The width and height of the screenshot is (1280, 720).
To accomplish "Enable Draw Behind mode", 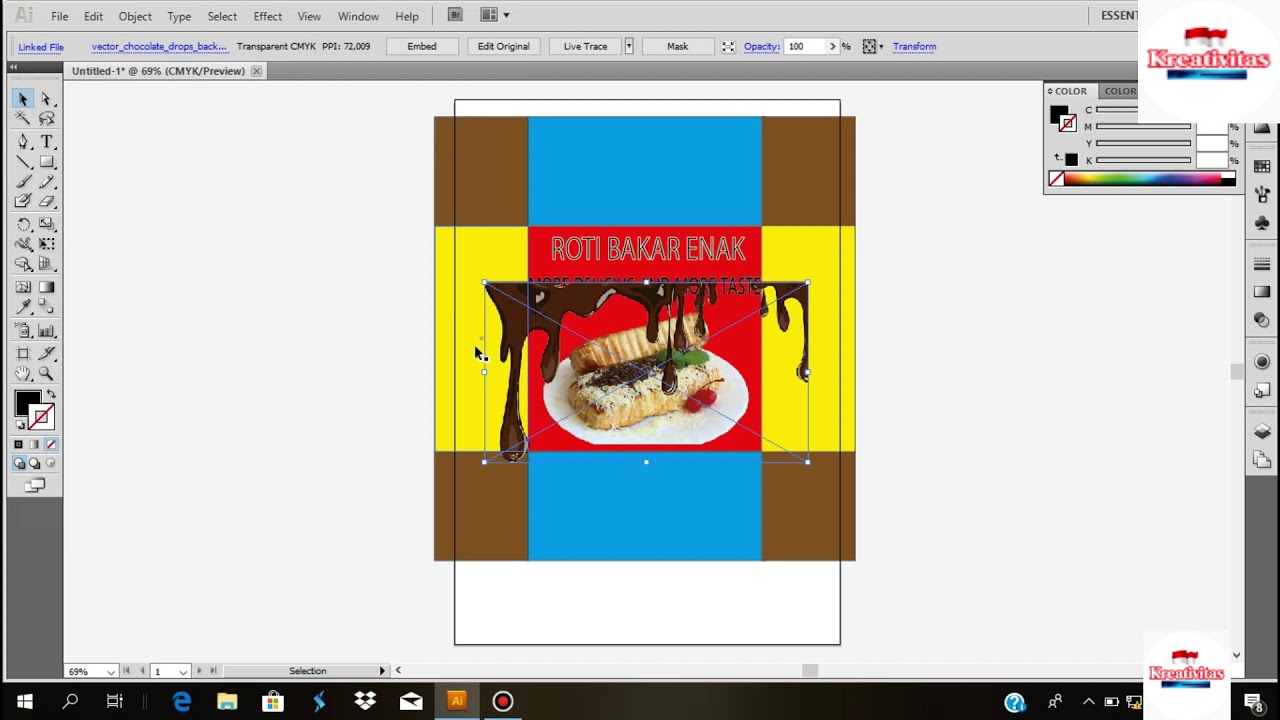I will tap(35, 464).
